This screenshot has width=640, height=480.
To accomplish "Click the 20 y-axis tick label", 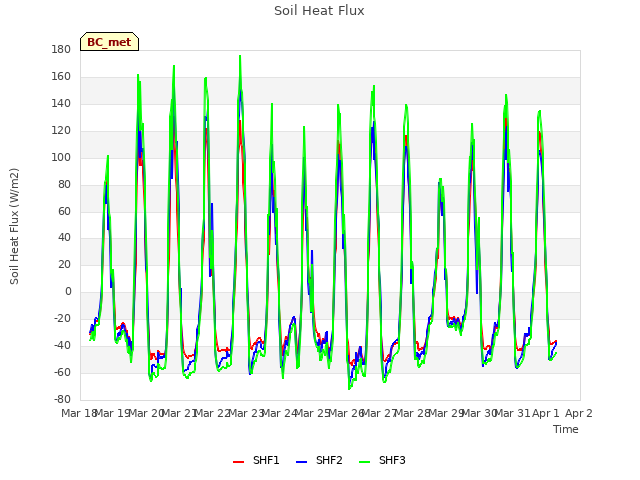I will (x=64, y=264).
